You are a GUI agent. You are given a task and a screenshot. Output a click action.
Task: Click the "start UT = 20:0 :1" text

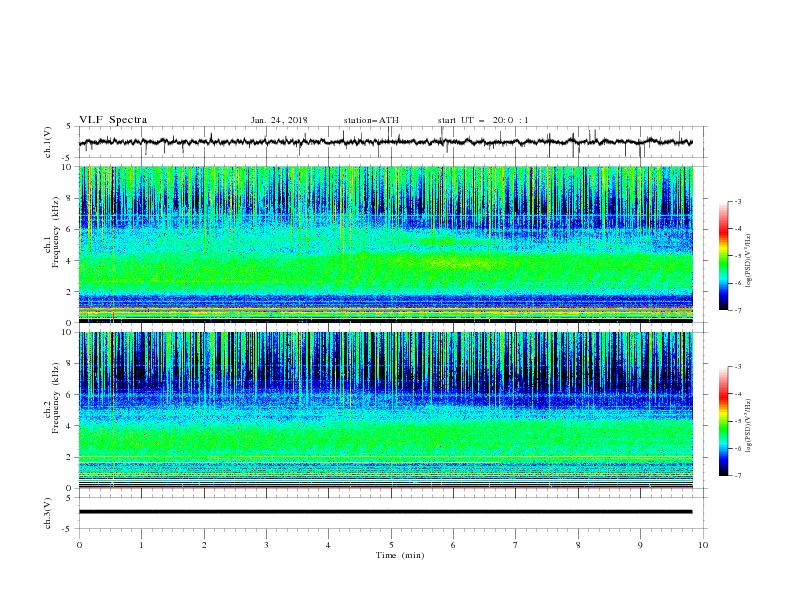483,120
